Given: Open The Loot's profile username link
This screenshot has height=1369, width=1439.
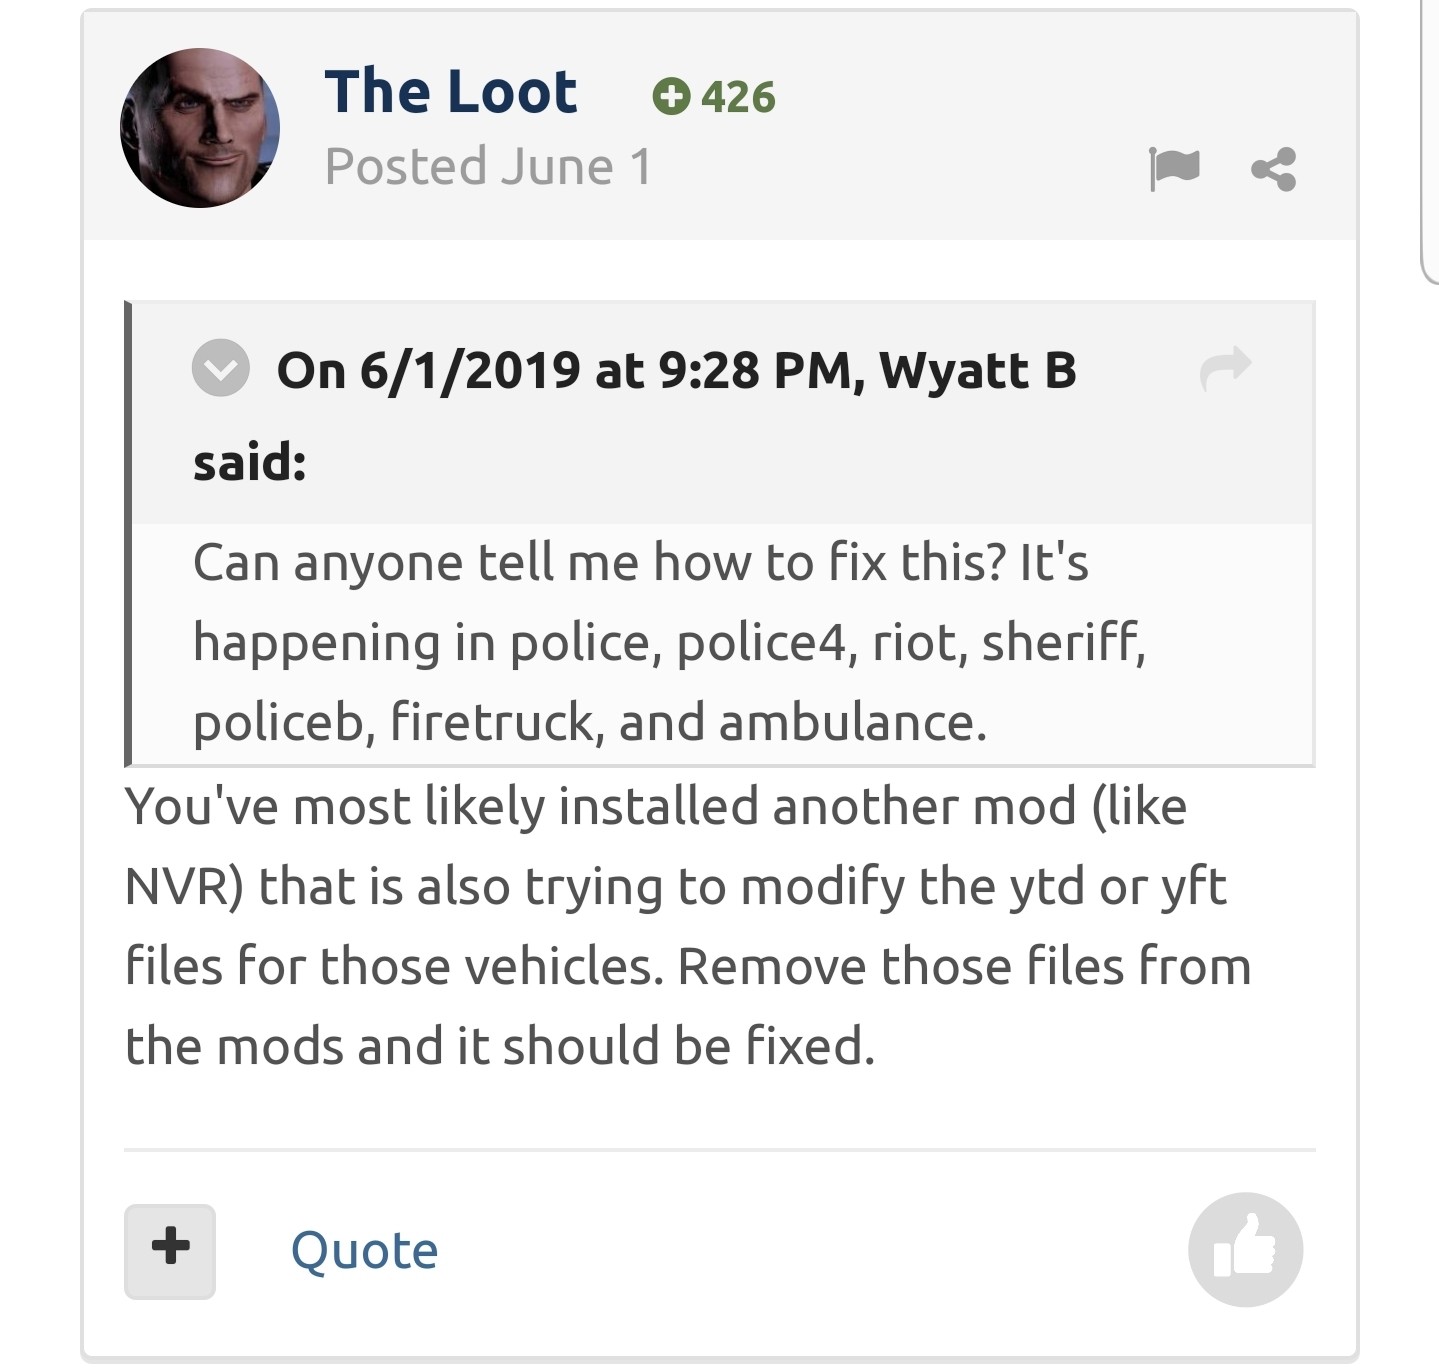Looking at the screenshot, I should pyautogui.click(x=450, y=92).
